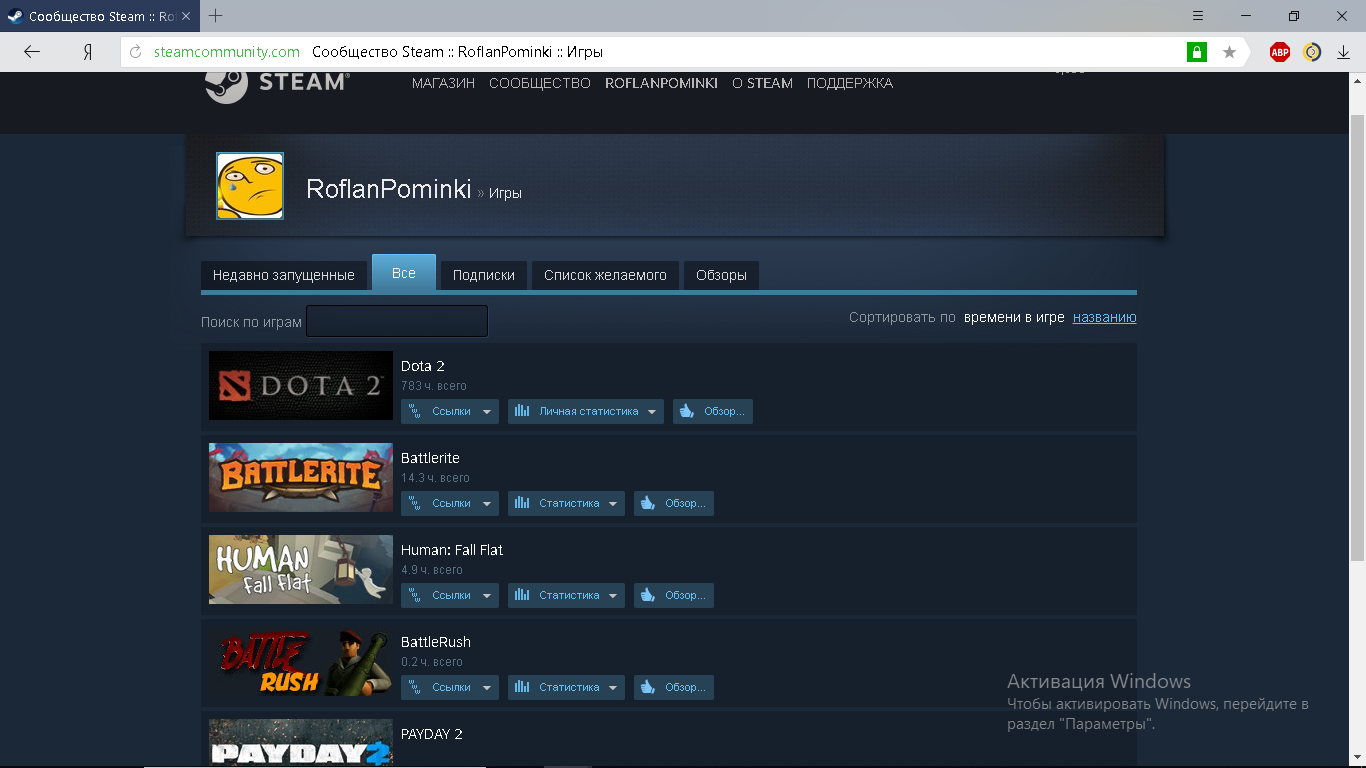Viewport: 1366px width, 768px height.
Task: Click the Dota 2 game title
Action: [x=423, y=366]
